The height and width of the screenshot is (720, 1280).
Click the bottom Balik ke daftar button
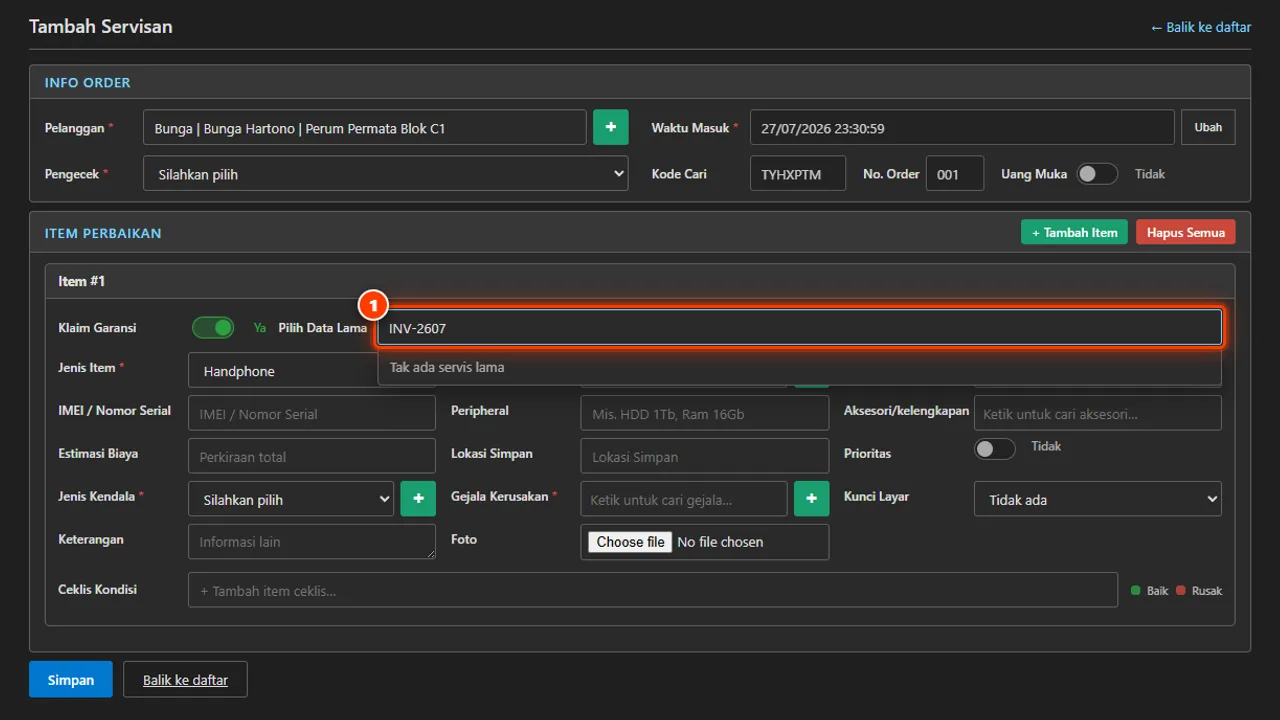click(185, 680)
